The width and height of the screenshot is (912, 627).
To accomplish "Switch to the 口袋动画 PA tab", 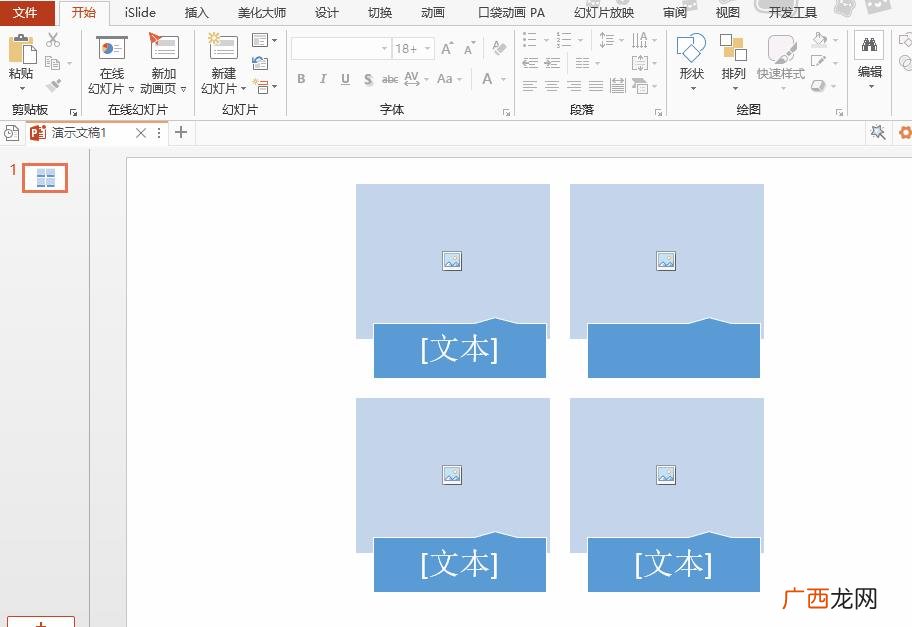I will click(511, 12).
